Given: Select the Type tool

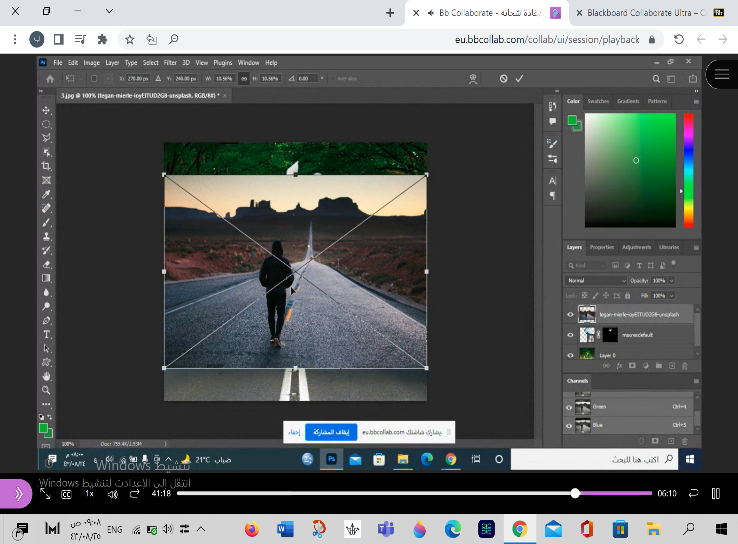Looking at the screenshot, I should (x=46, y=334).
